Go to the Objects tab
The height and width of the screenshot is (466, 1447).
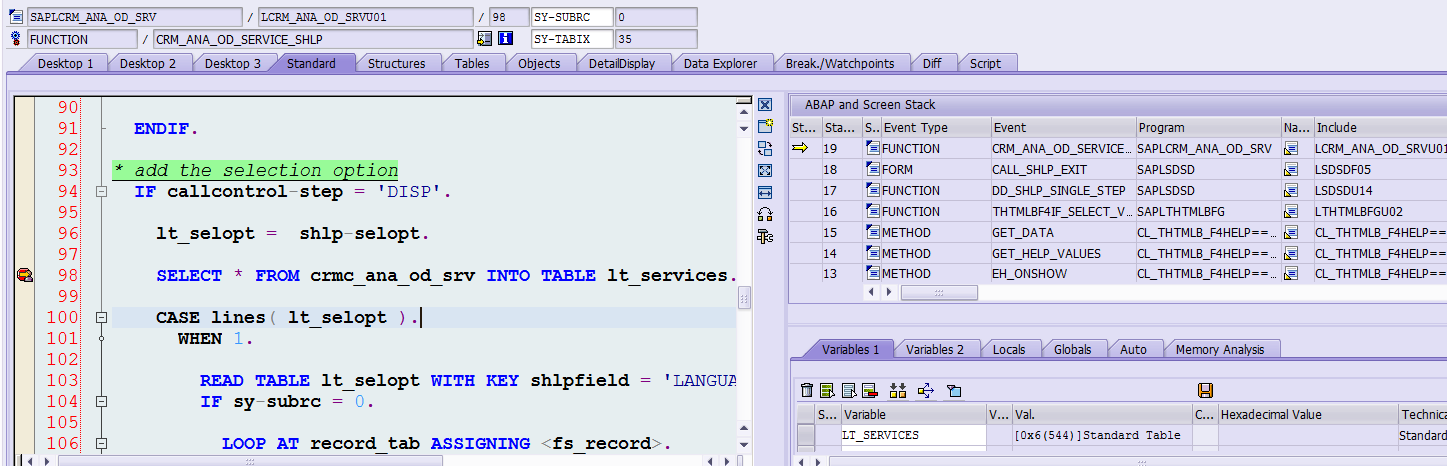click(x=539, y=63)
